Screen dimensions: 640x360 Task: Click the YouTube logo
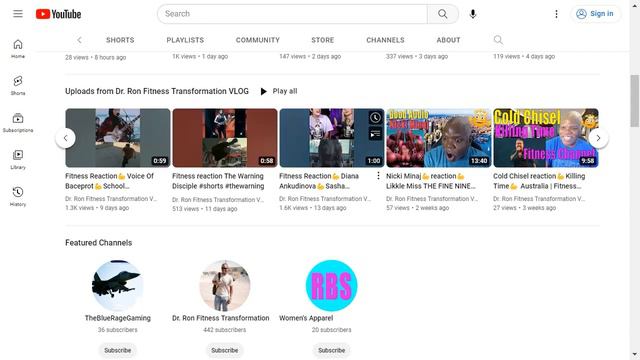pos(58,14)
